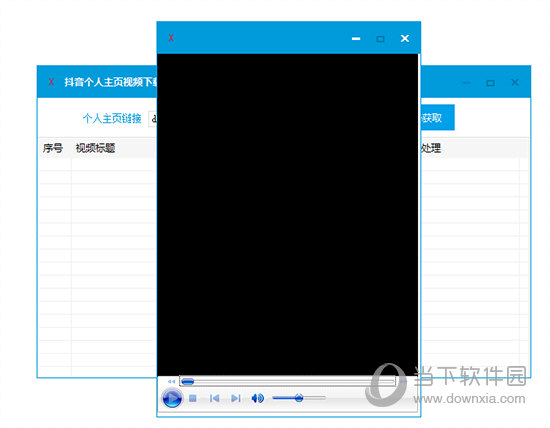The height and width of the screenshot is (428, 550).
Task: Click the rewind arrows beside seek bar
Action: [x=171, y=381]
